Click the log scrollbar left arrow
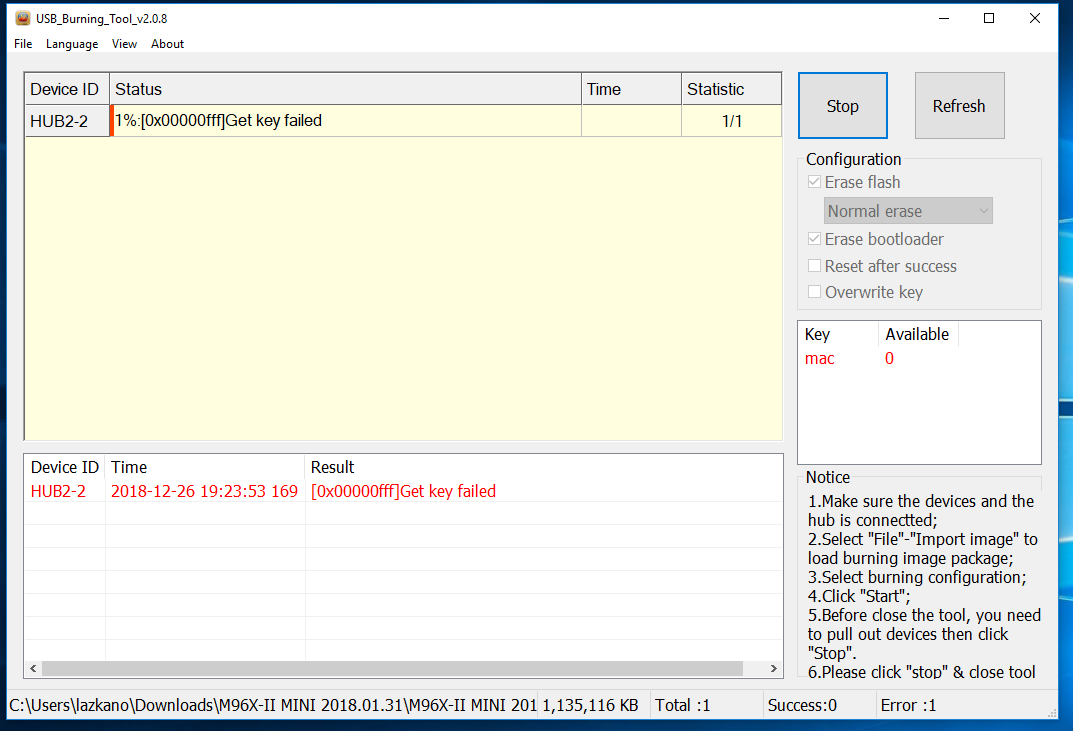Viewport: 1073px width, 731px height. coord(34,669)
